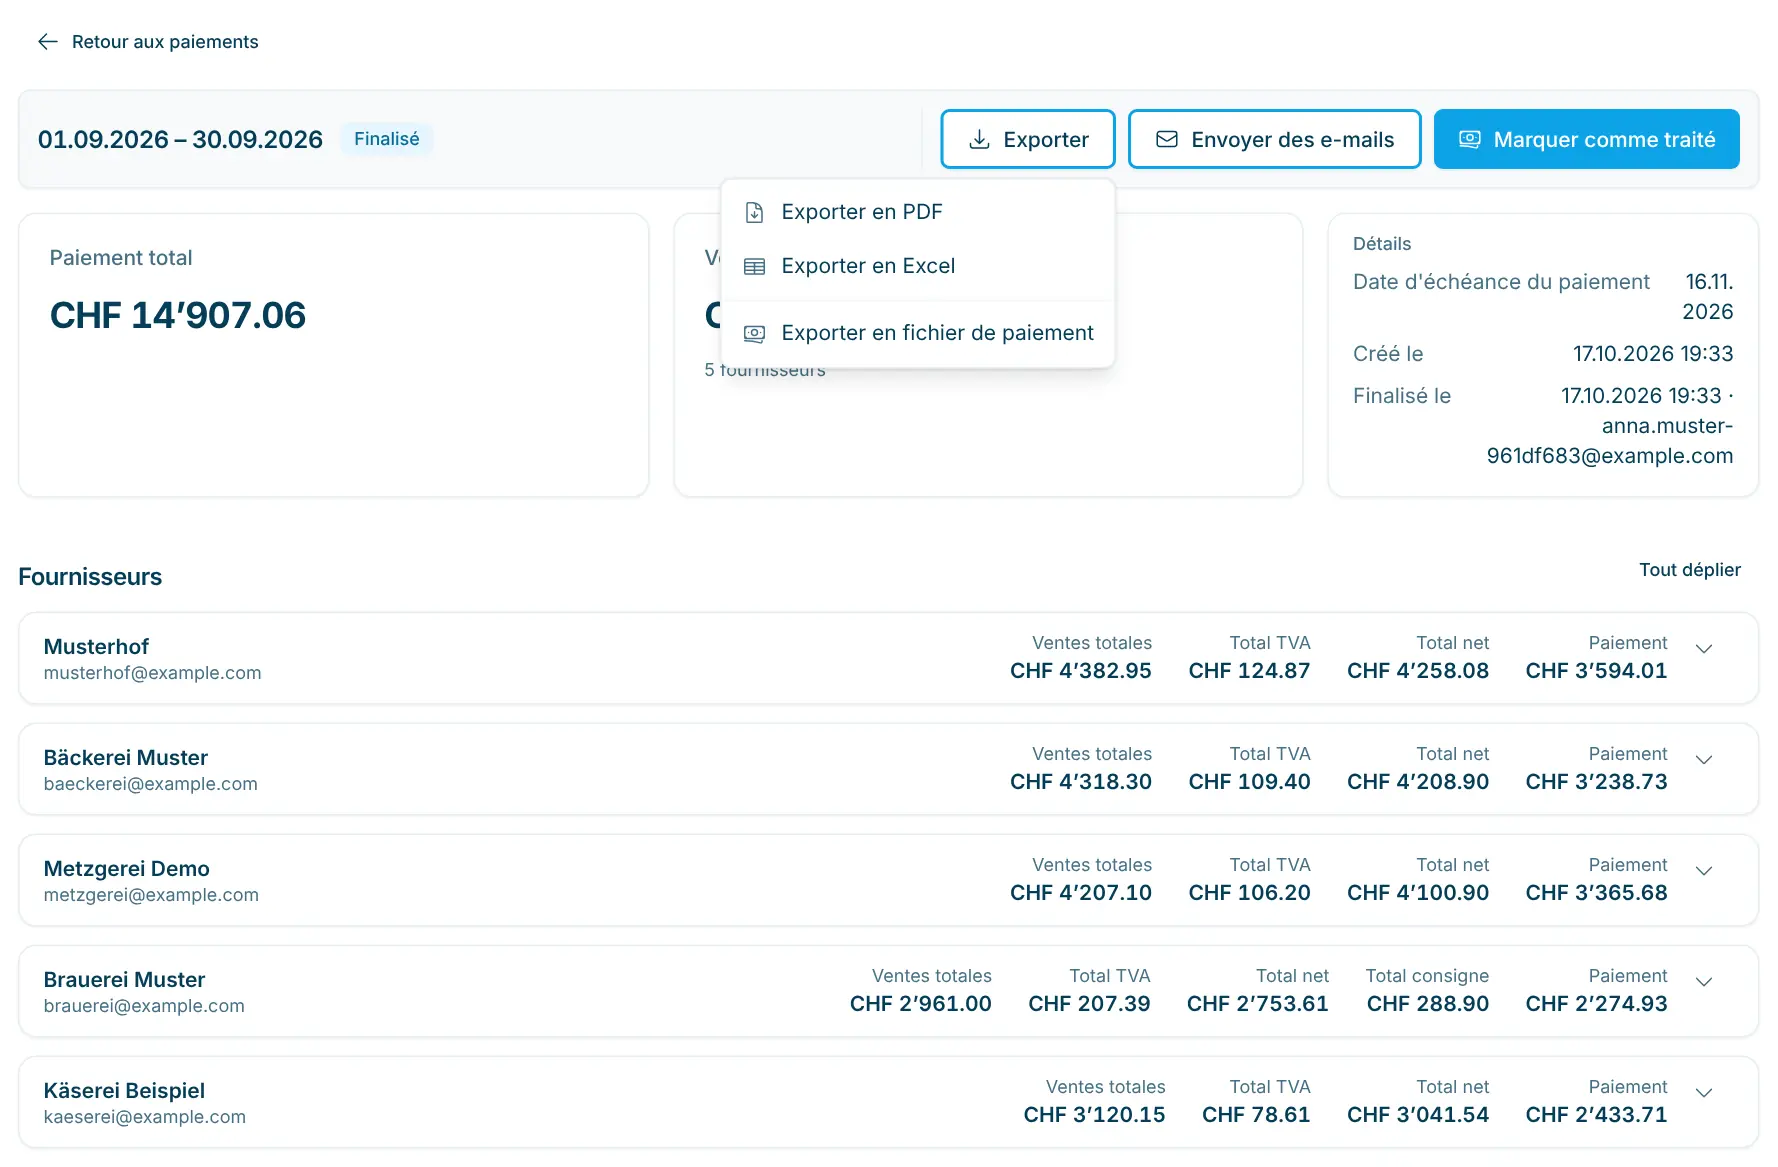Select the Musterhof supplier name
Image resolution: width=1778 pixels, height=1167 pixels.
96,646
